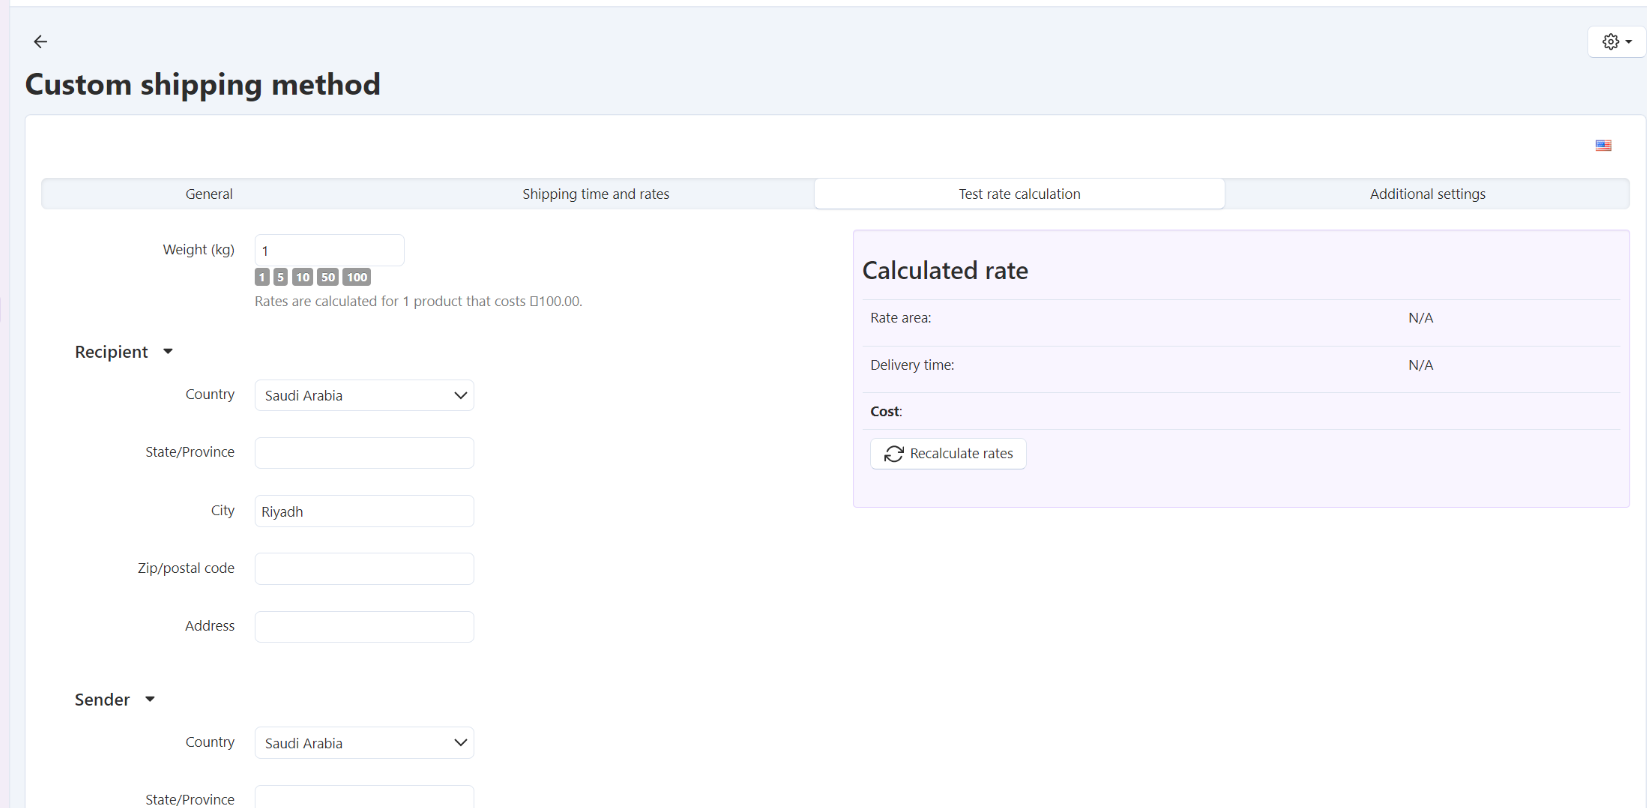
Task: Click the Delivery time N/A value
Action: 1420,365
